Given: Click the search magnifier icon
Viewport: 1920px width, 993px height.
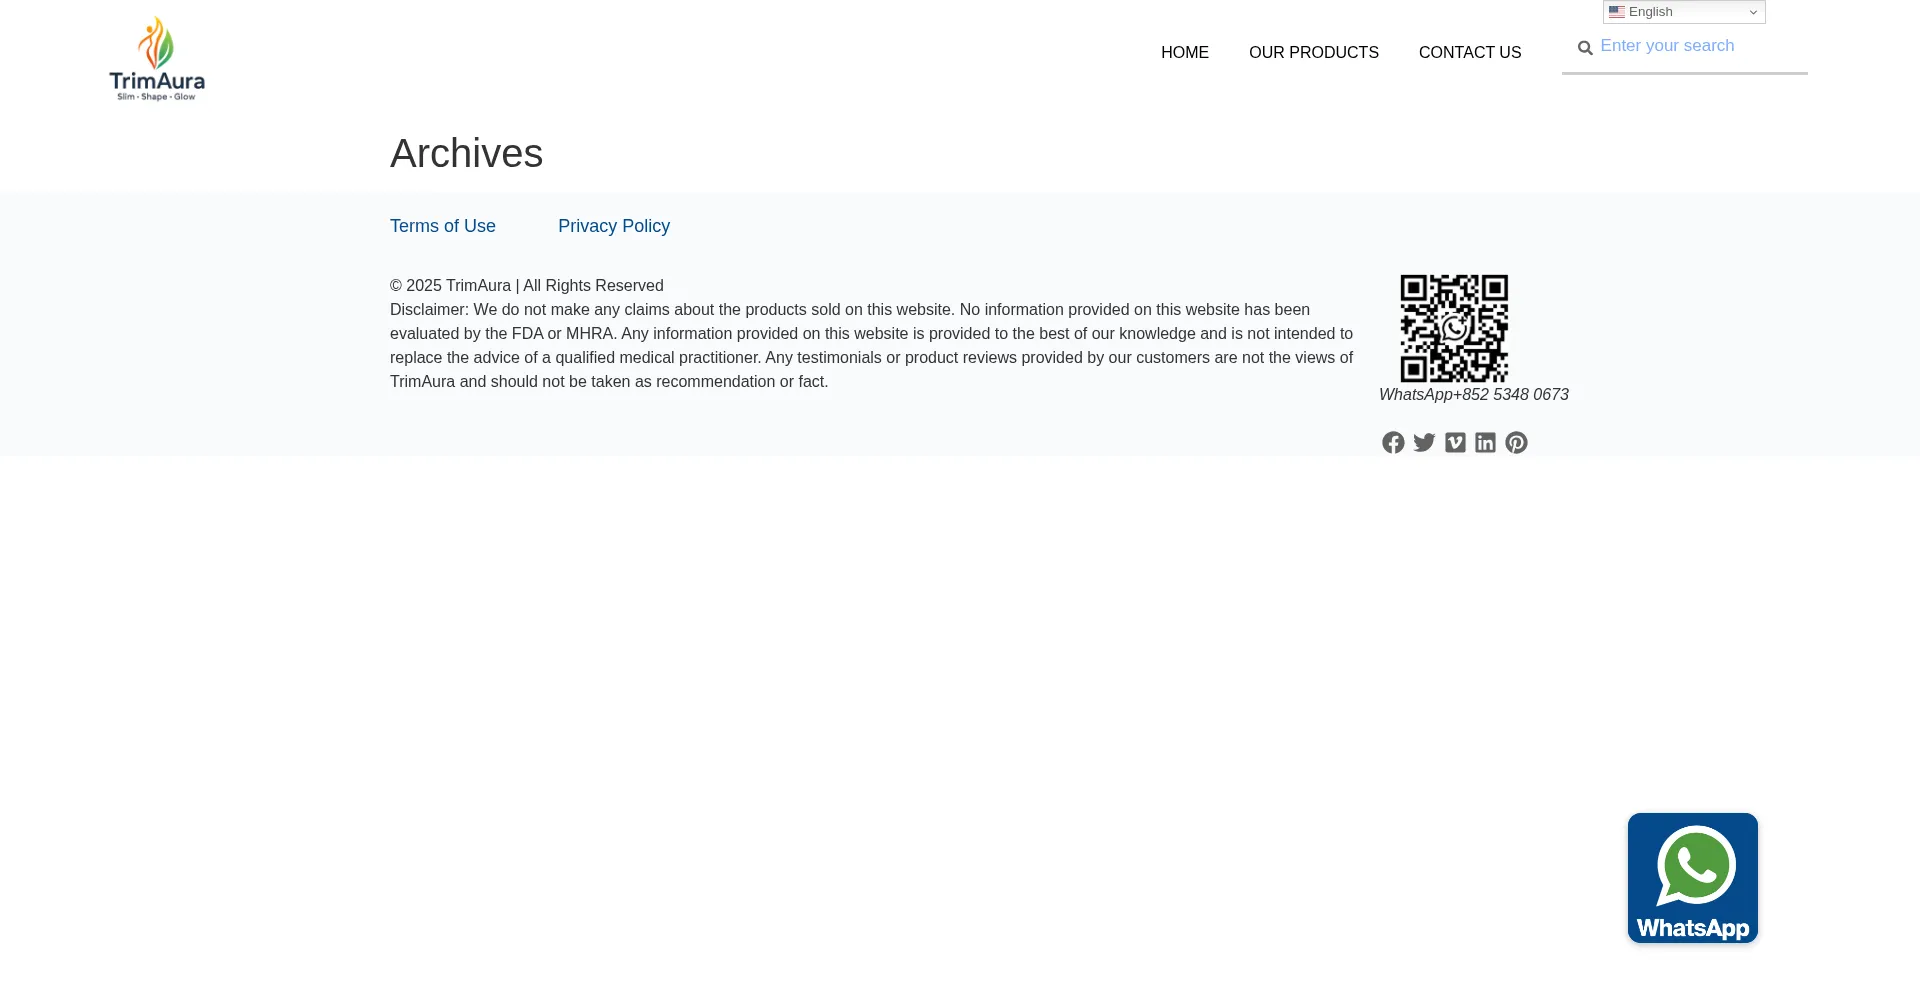Looking at the screenshot, I should [x=1585, y=47].
